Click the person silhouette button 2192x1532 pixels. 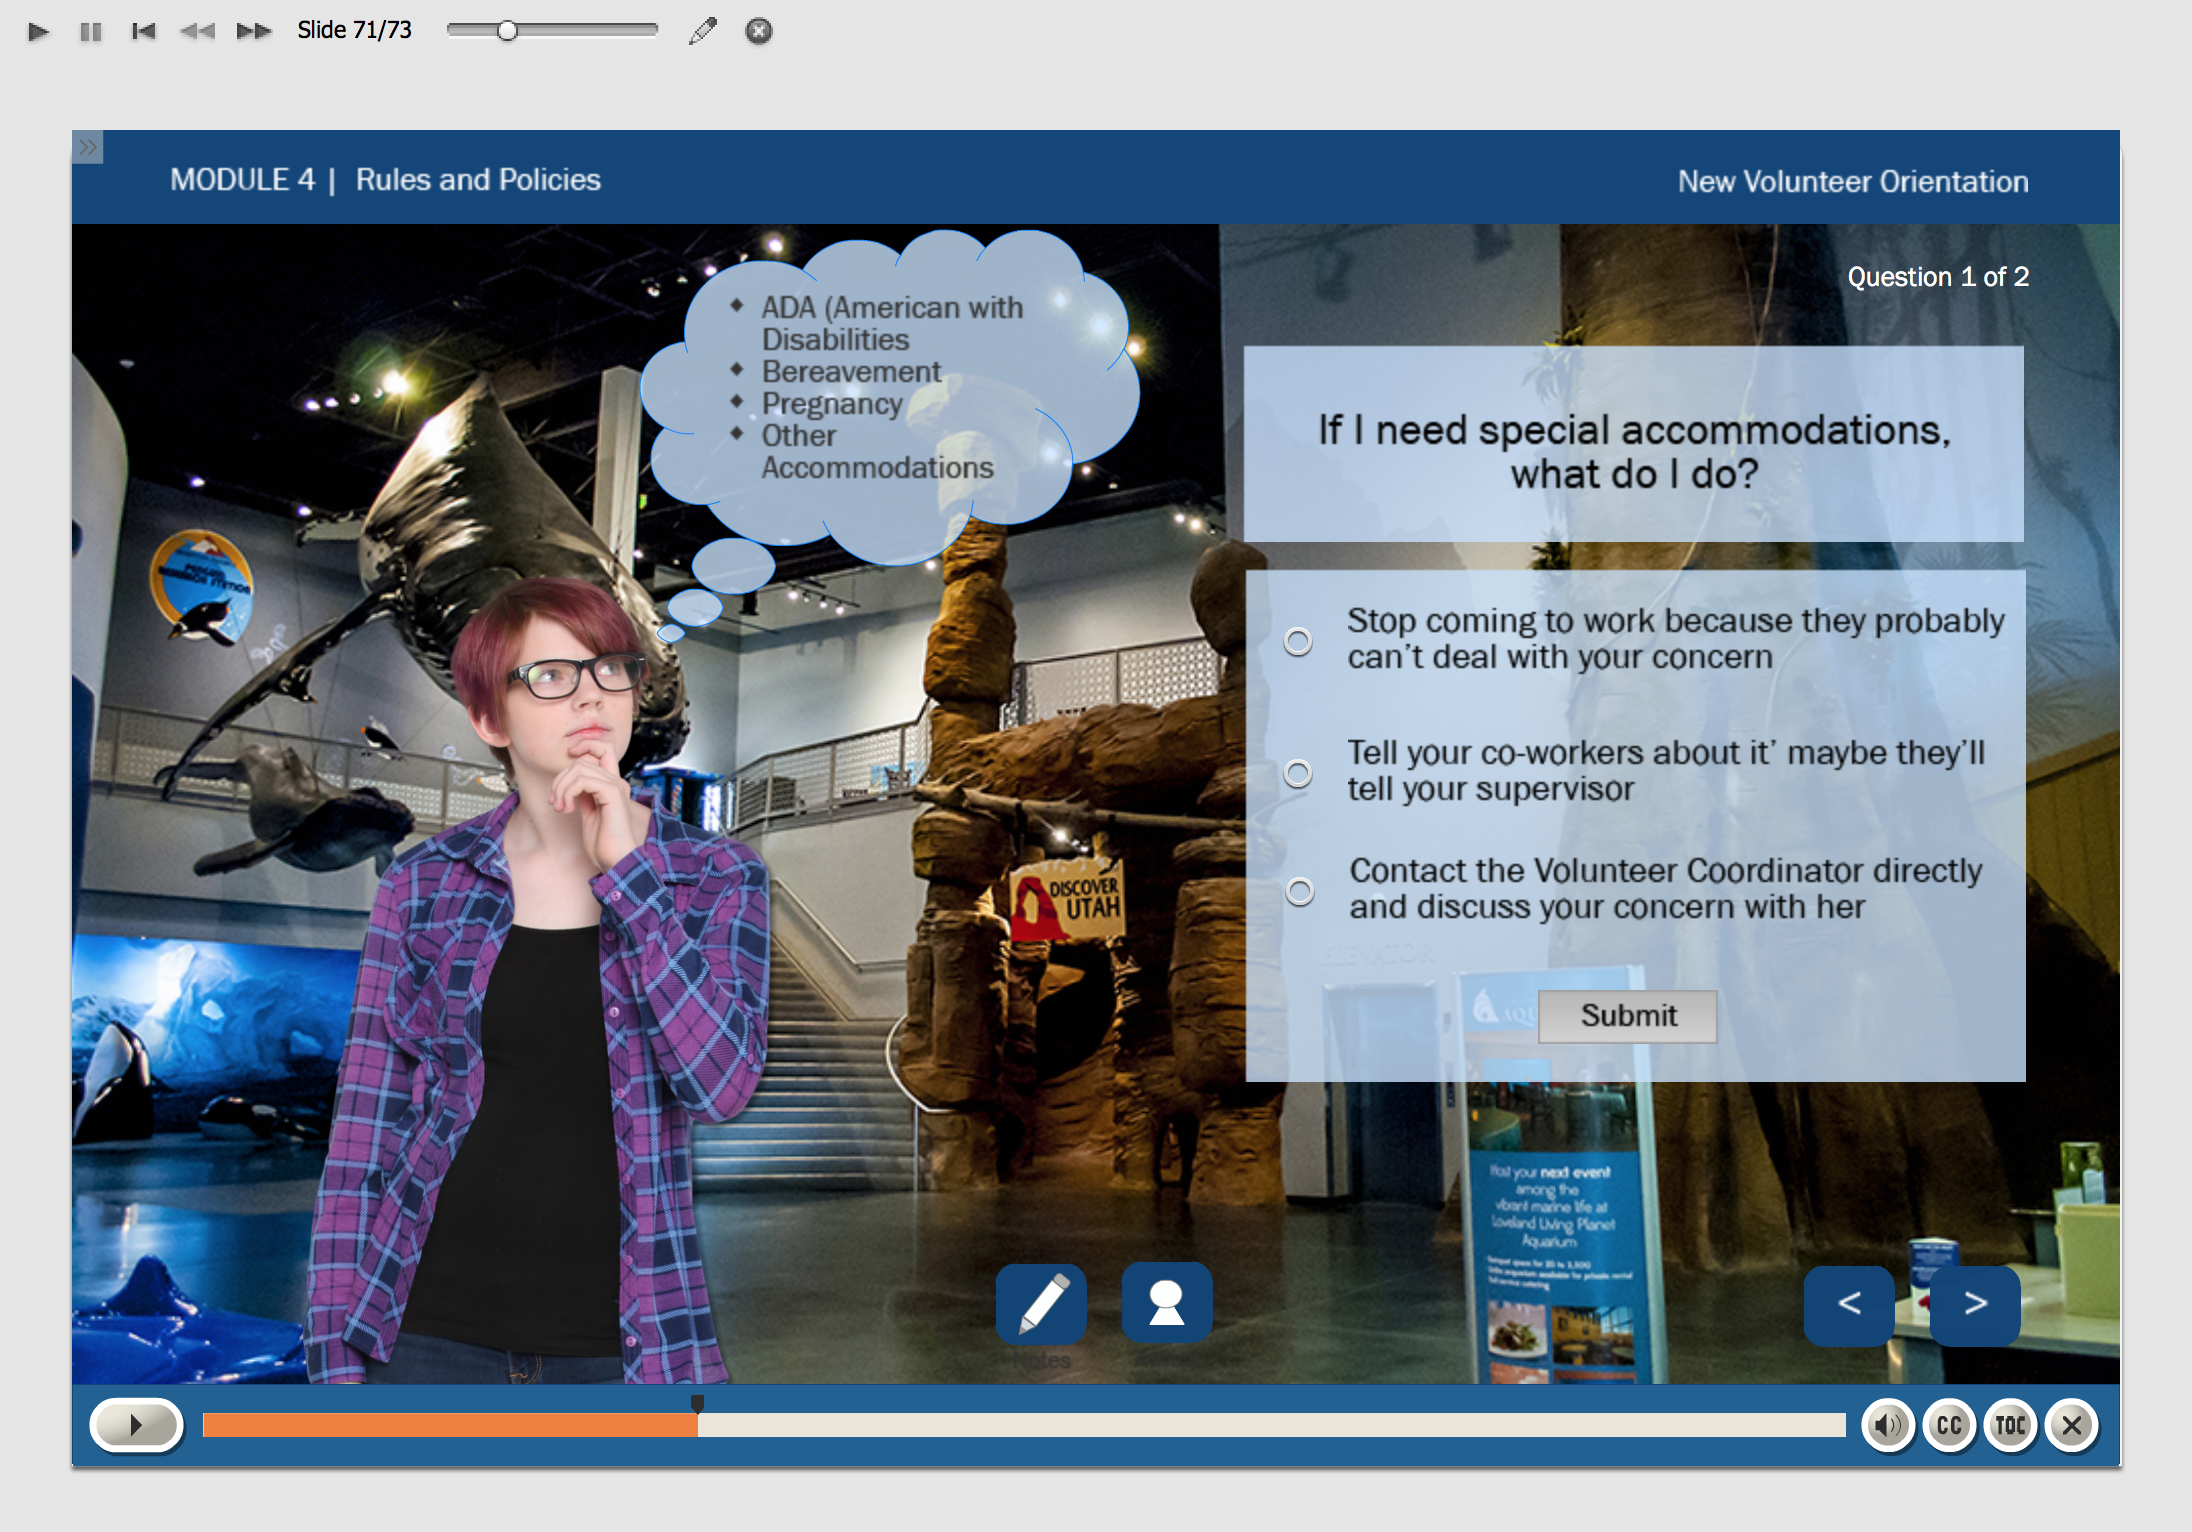(x=1166, y=1304)
